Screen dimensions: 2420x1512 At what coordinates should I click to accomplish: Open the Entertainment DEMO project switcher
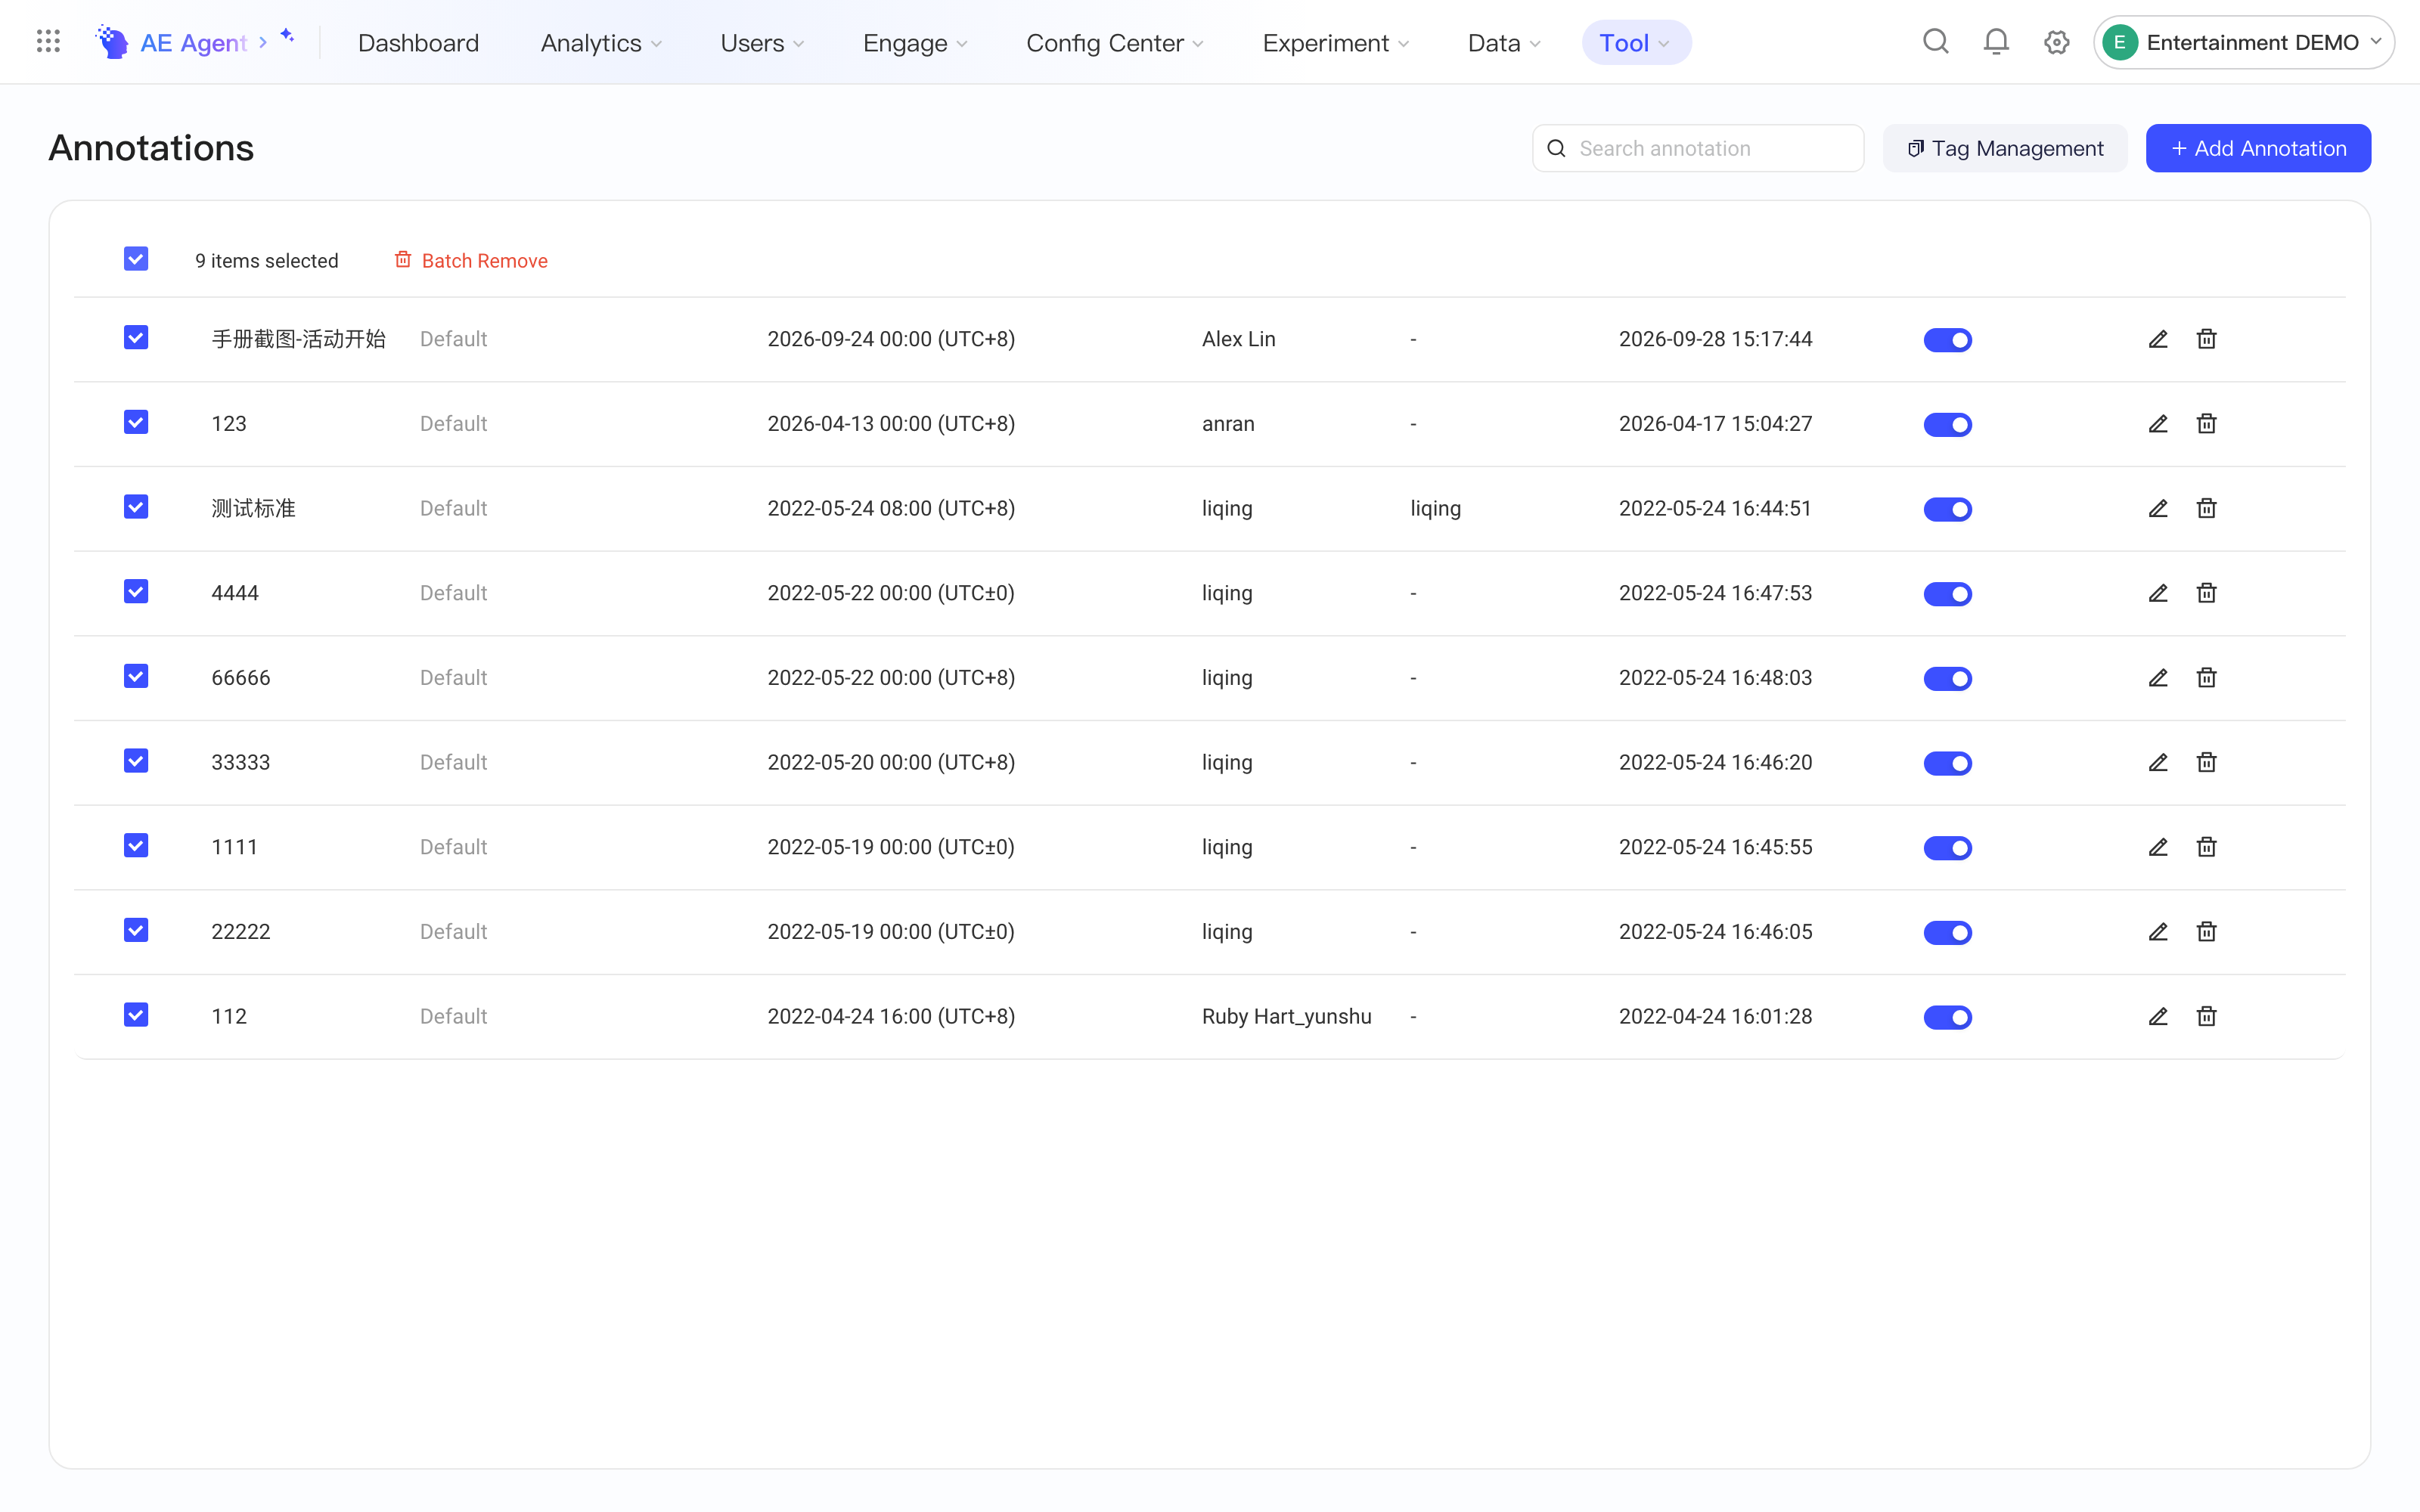[2243, 42]
